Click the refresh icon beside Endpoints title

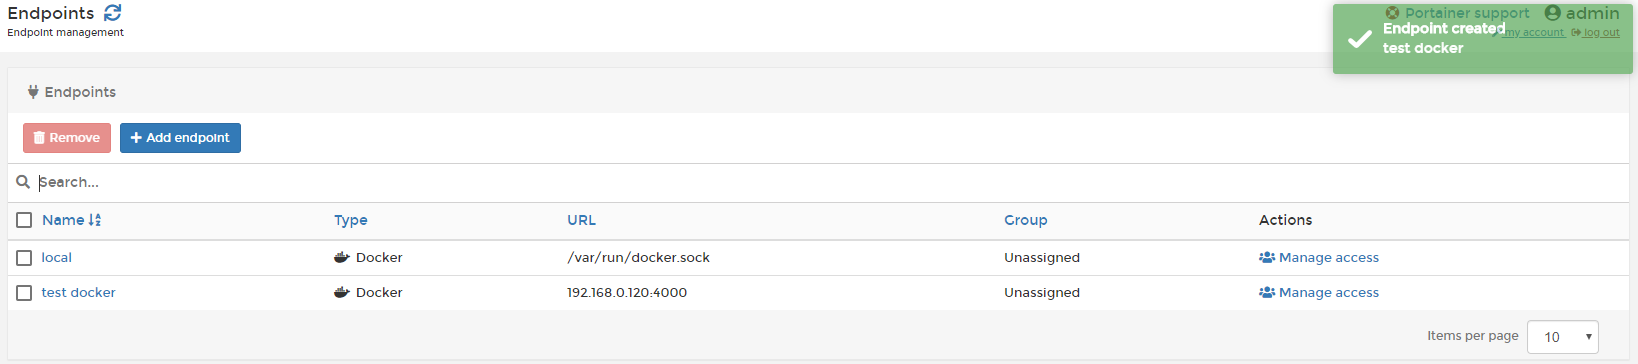(113, 12)
